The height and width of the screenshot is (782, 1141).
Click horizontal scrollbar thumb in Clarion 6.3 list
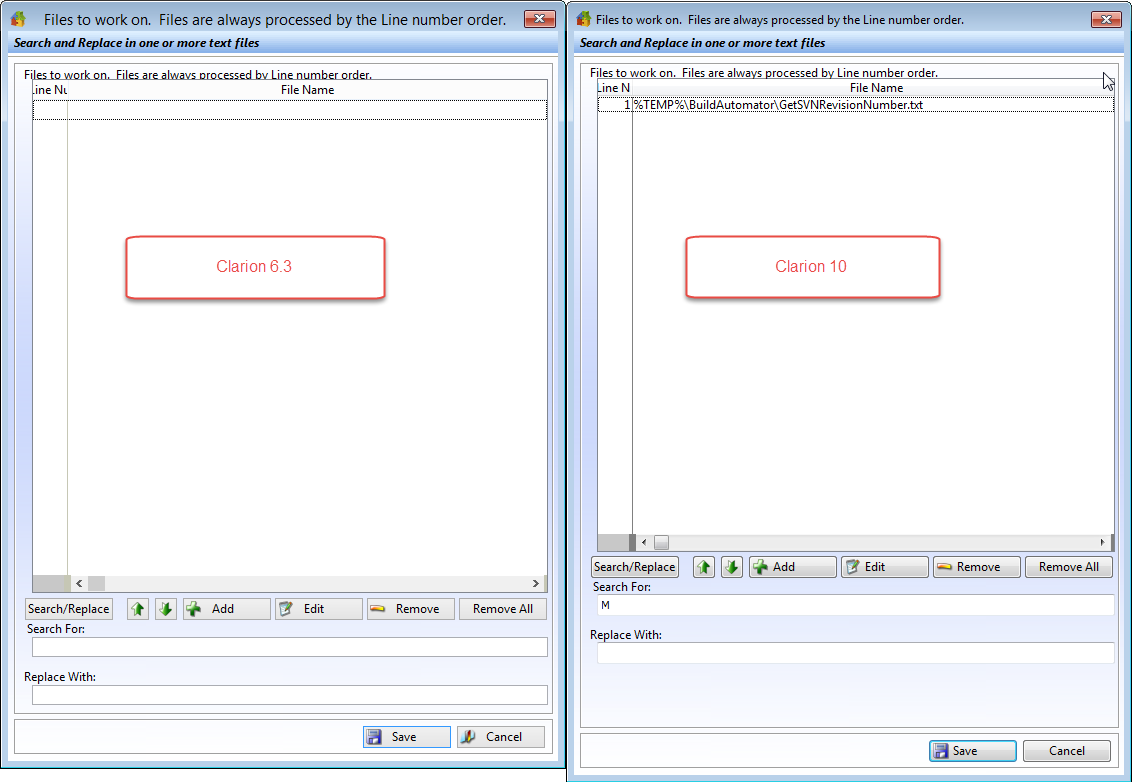96,583
